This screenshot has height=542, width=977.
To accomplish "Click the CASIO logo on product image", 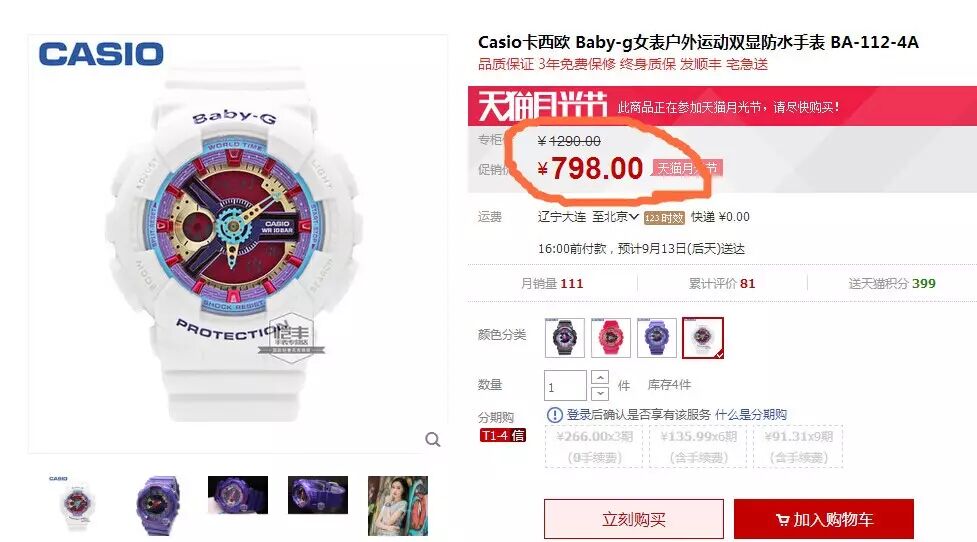I will 101,54.
